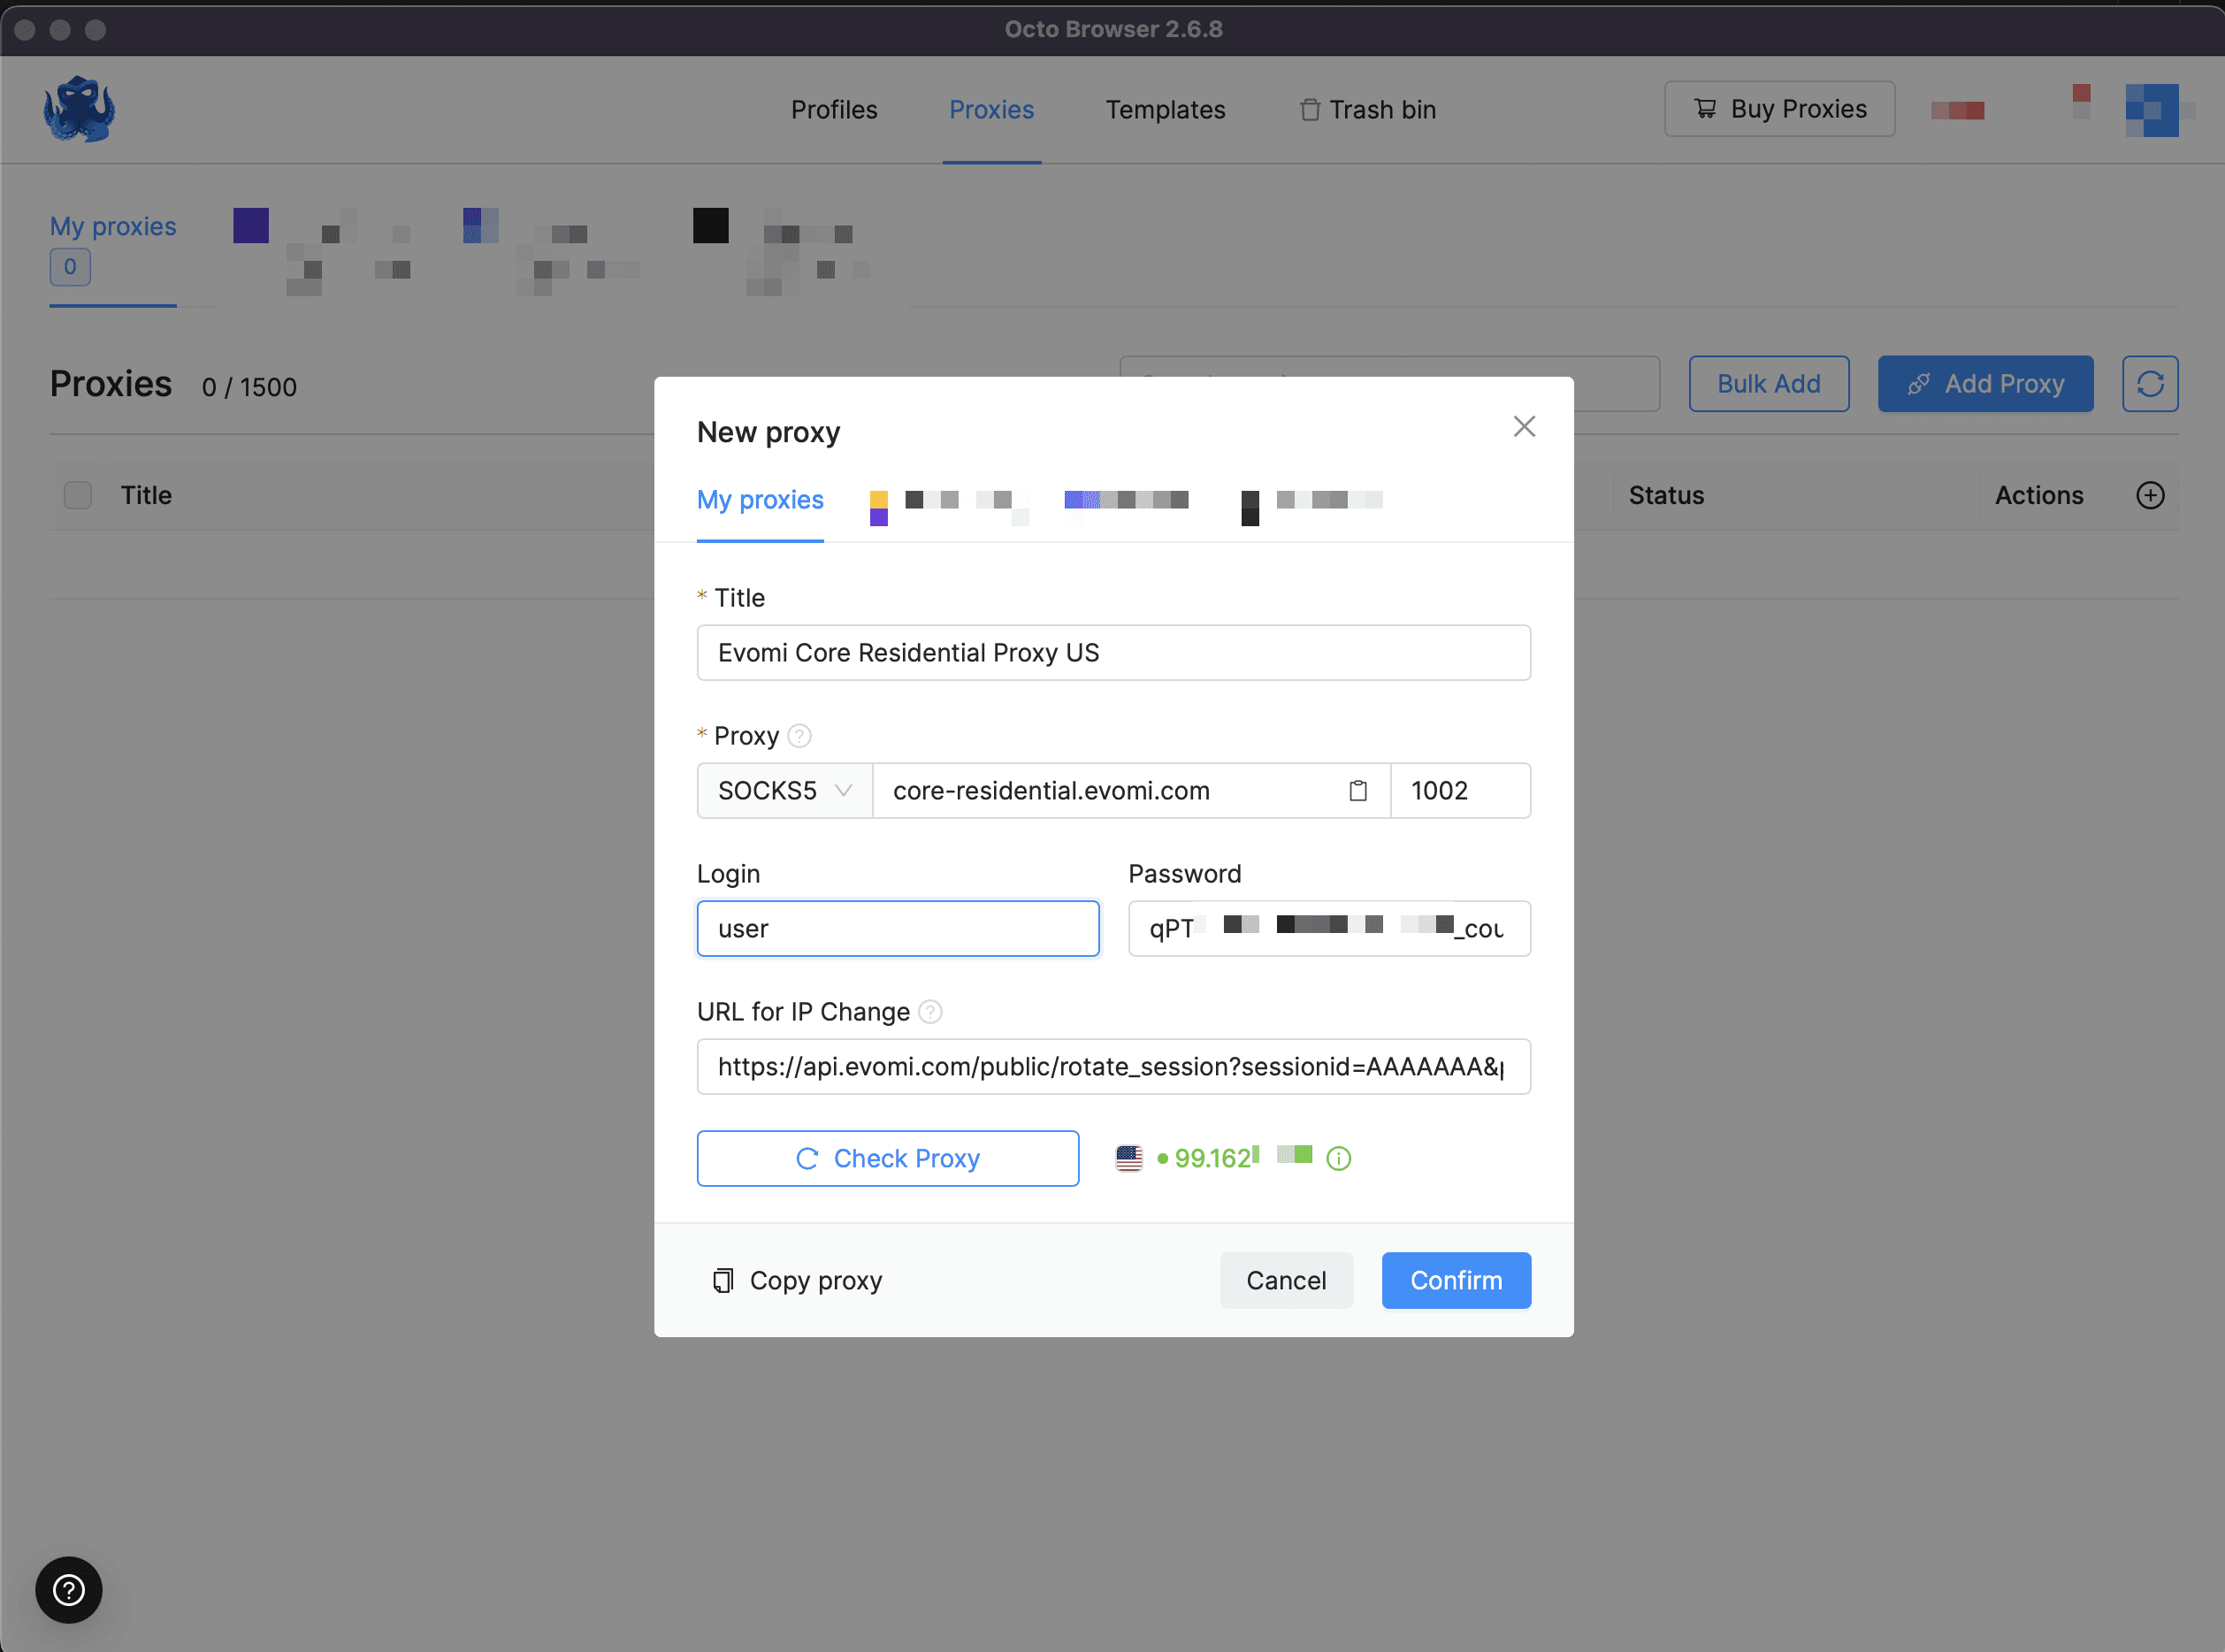Toggle the select-all checkbox beside Title column

tap(78, 495)
